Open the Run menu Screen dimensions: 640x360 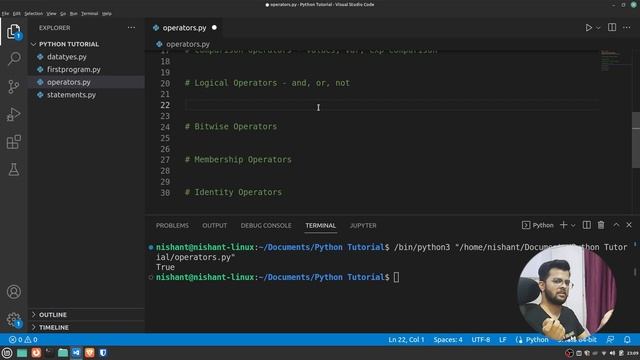(x=73, y=13)
